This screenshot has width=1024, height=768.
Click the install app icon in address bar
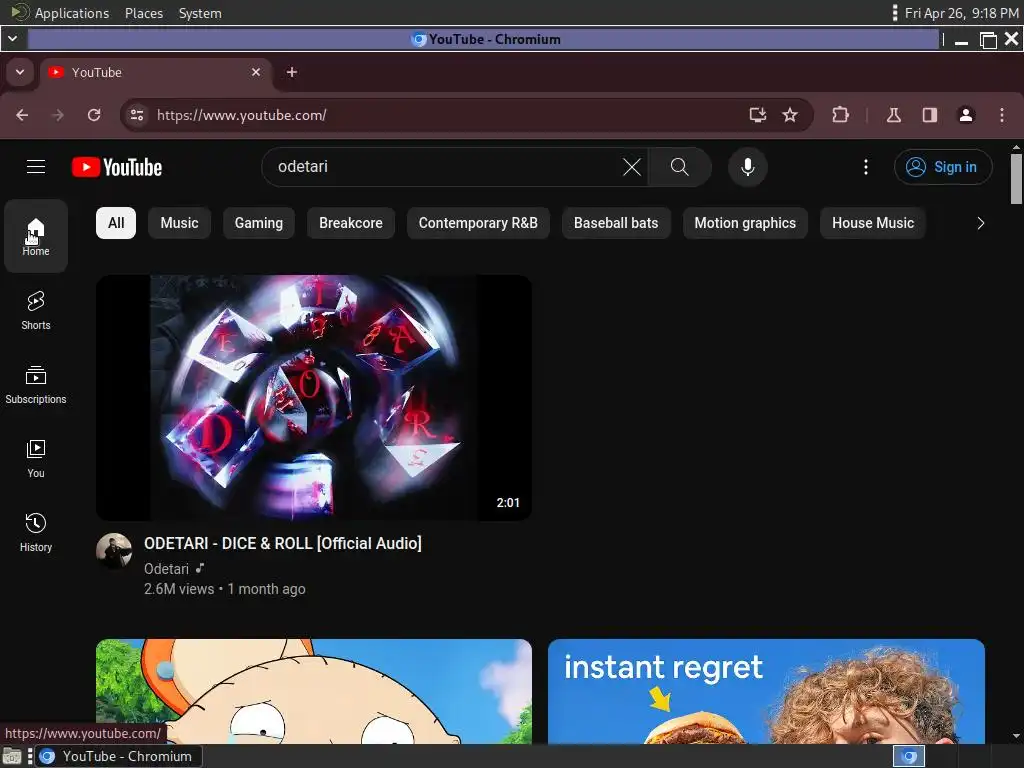coord(758,116)
